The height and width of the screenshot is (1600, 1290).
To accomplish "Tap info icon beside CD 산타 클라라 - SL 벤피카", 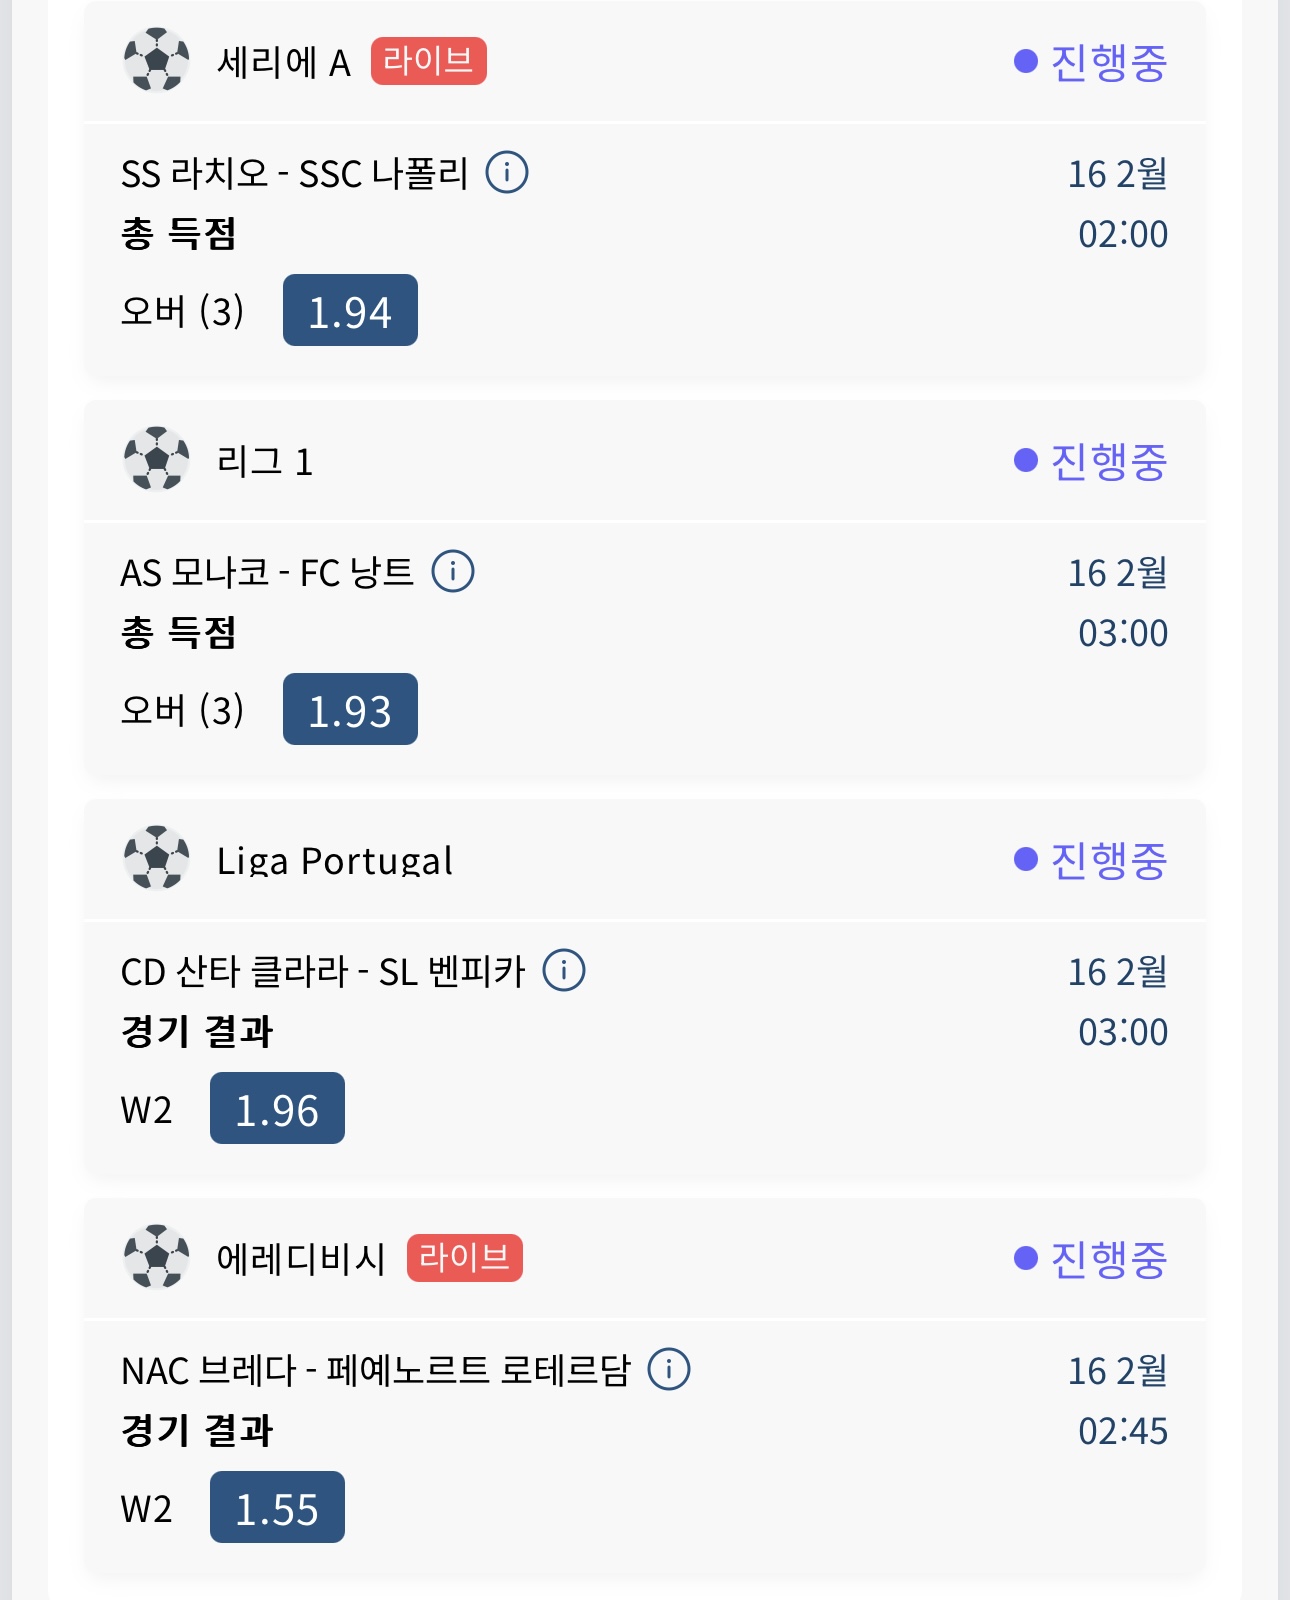I will coord(564,970).
